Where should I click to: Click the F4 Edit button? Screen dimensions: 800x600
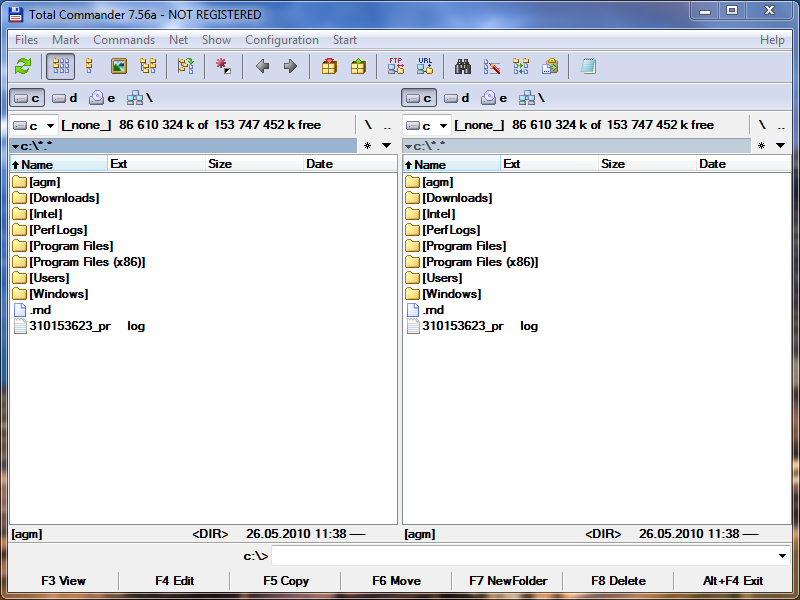click(174, 581)
